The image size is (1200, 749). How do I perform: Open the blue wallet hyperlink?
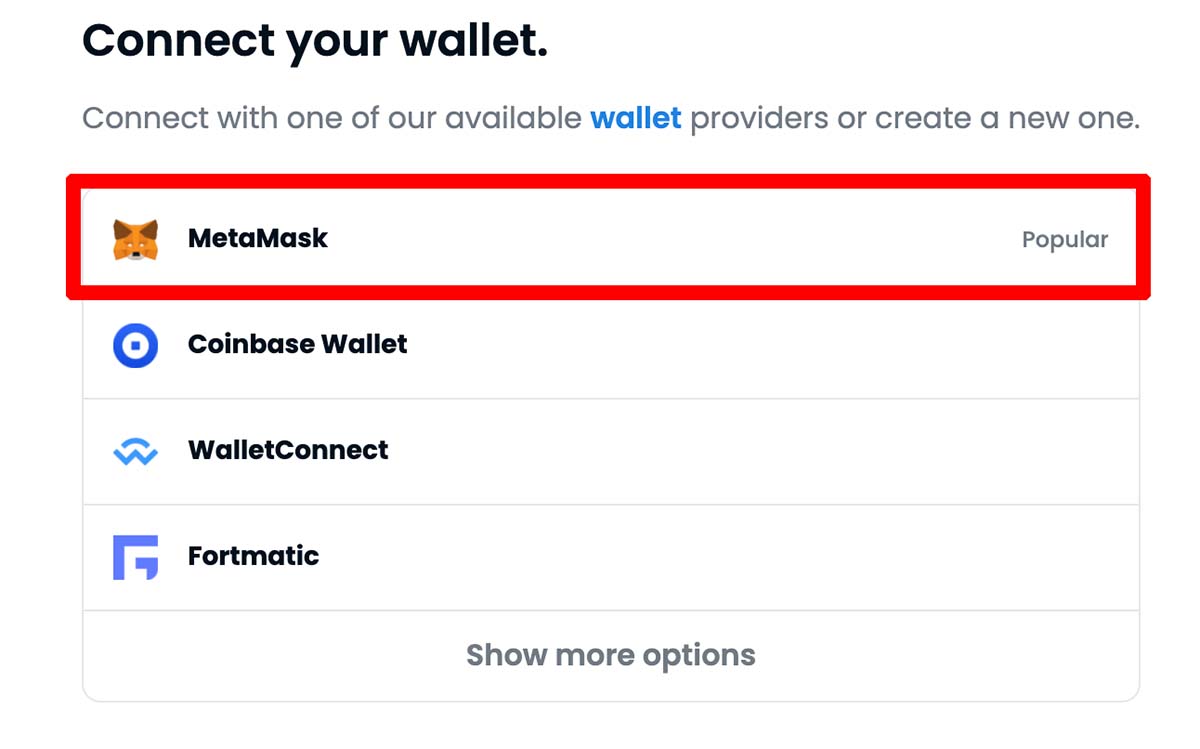(636, 118)
